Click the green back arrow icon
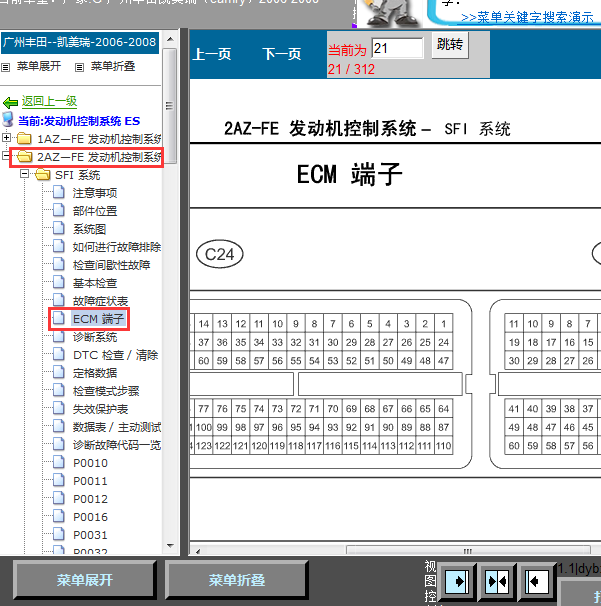The image size is (601, 606). (10, 102)
